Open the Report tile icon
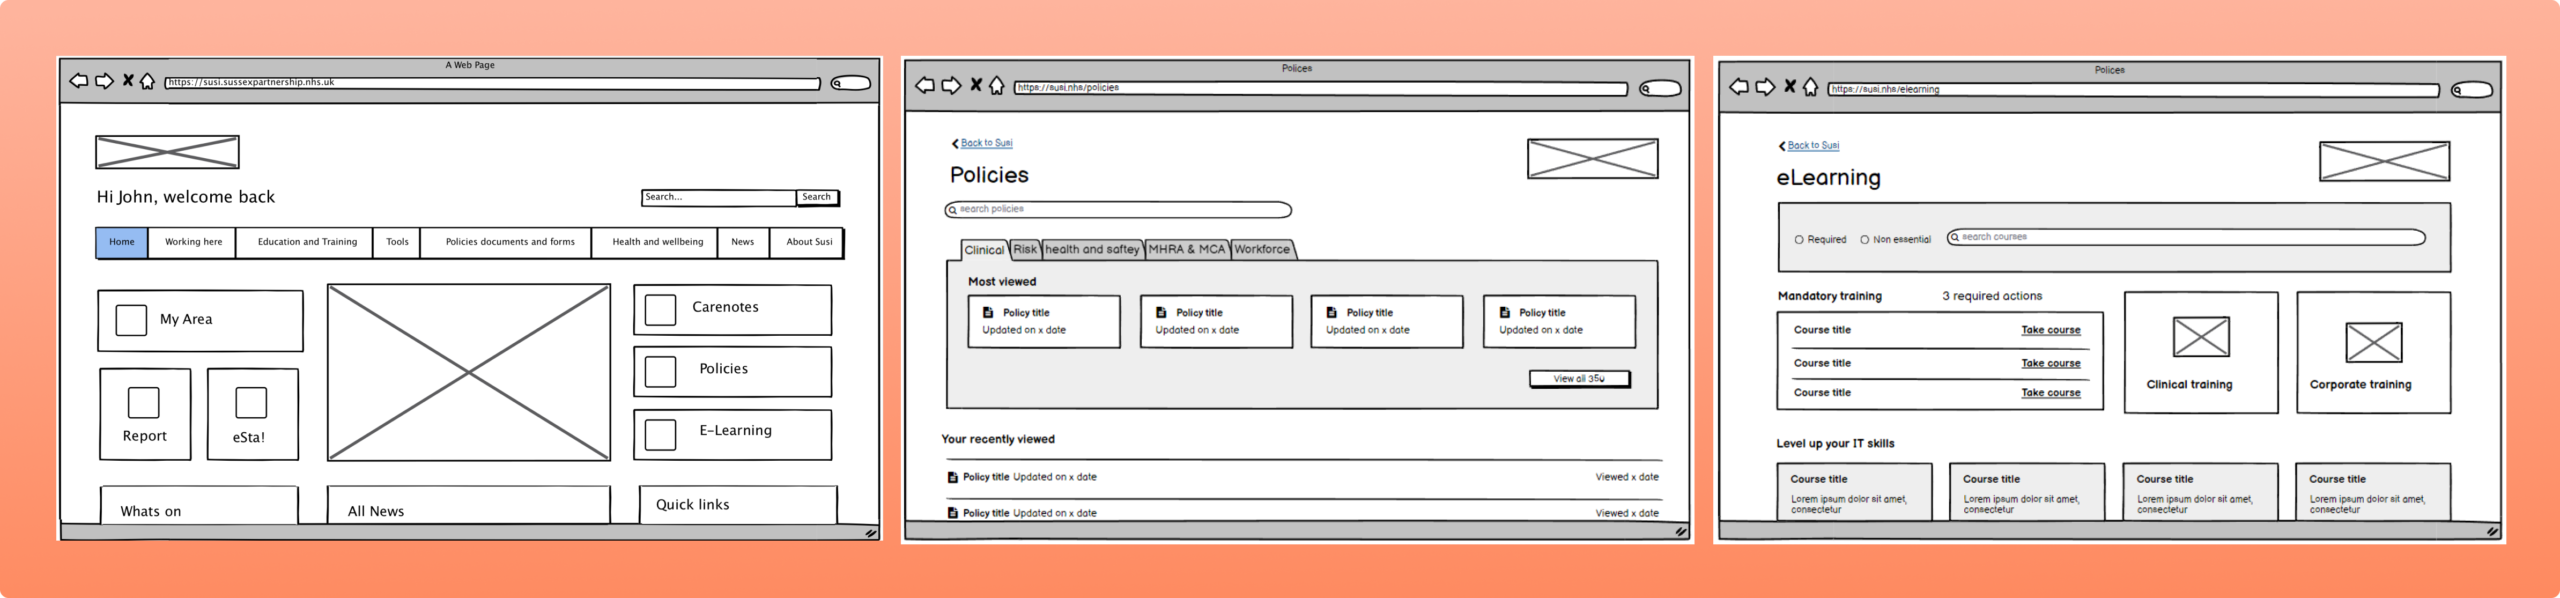 point(144,402)
